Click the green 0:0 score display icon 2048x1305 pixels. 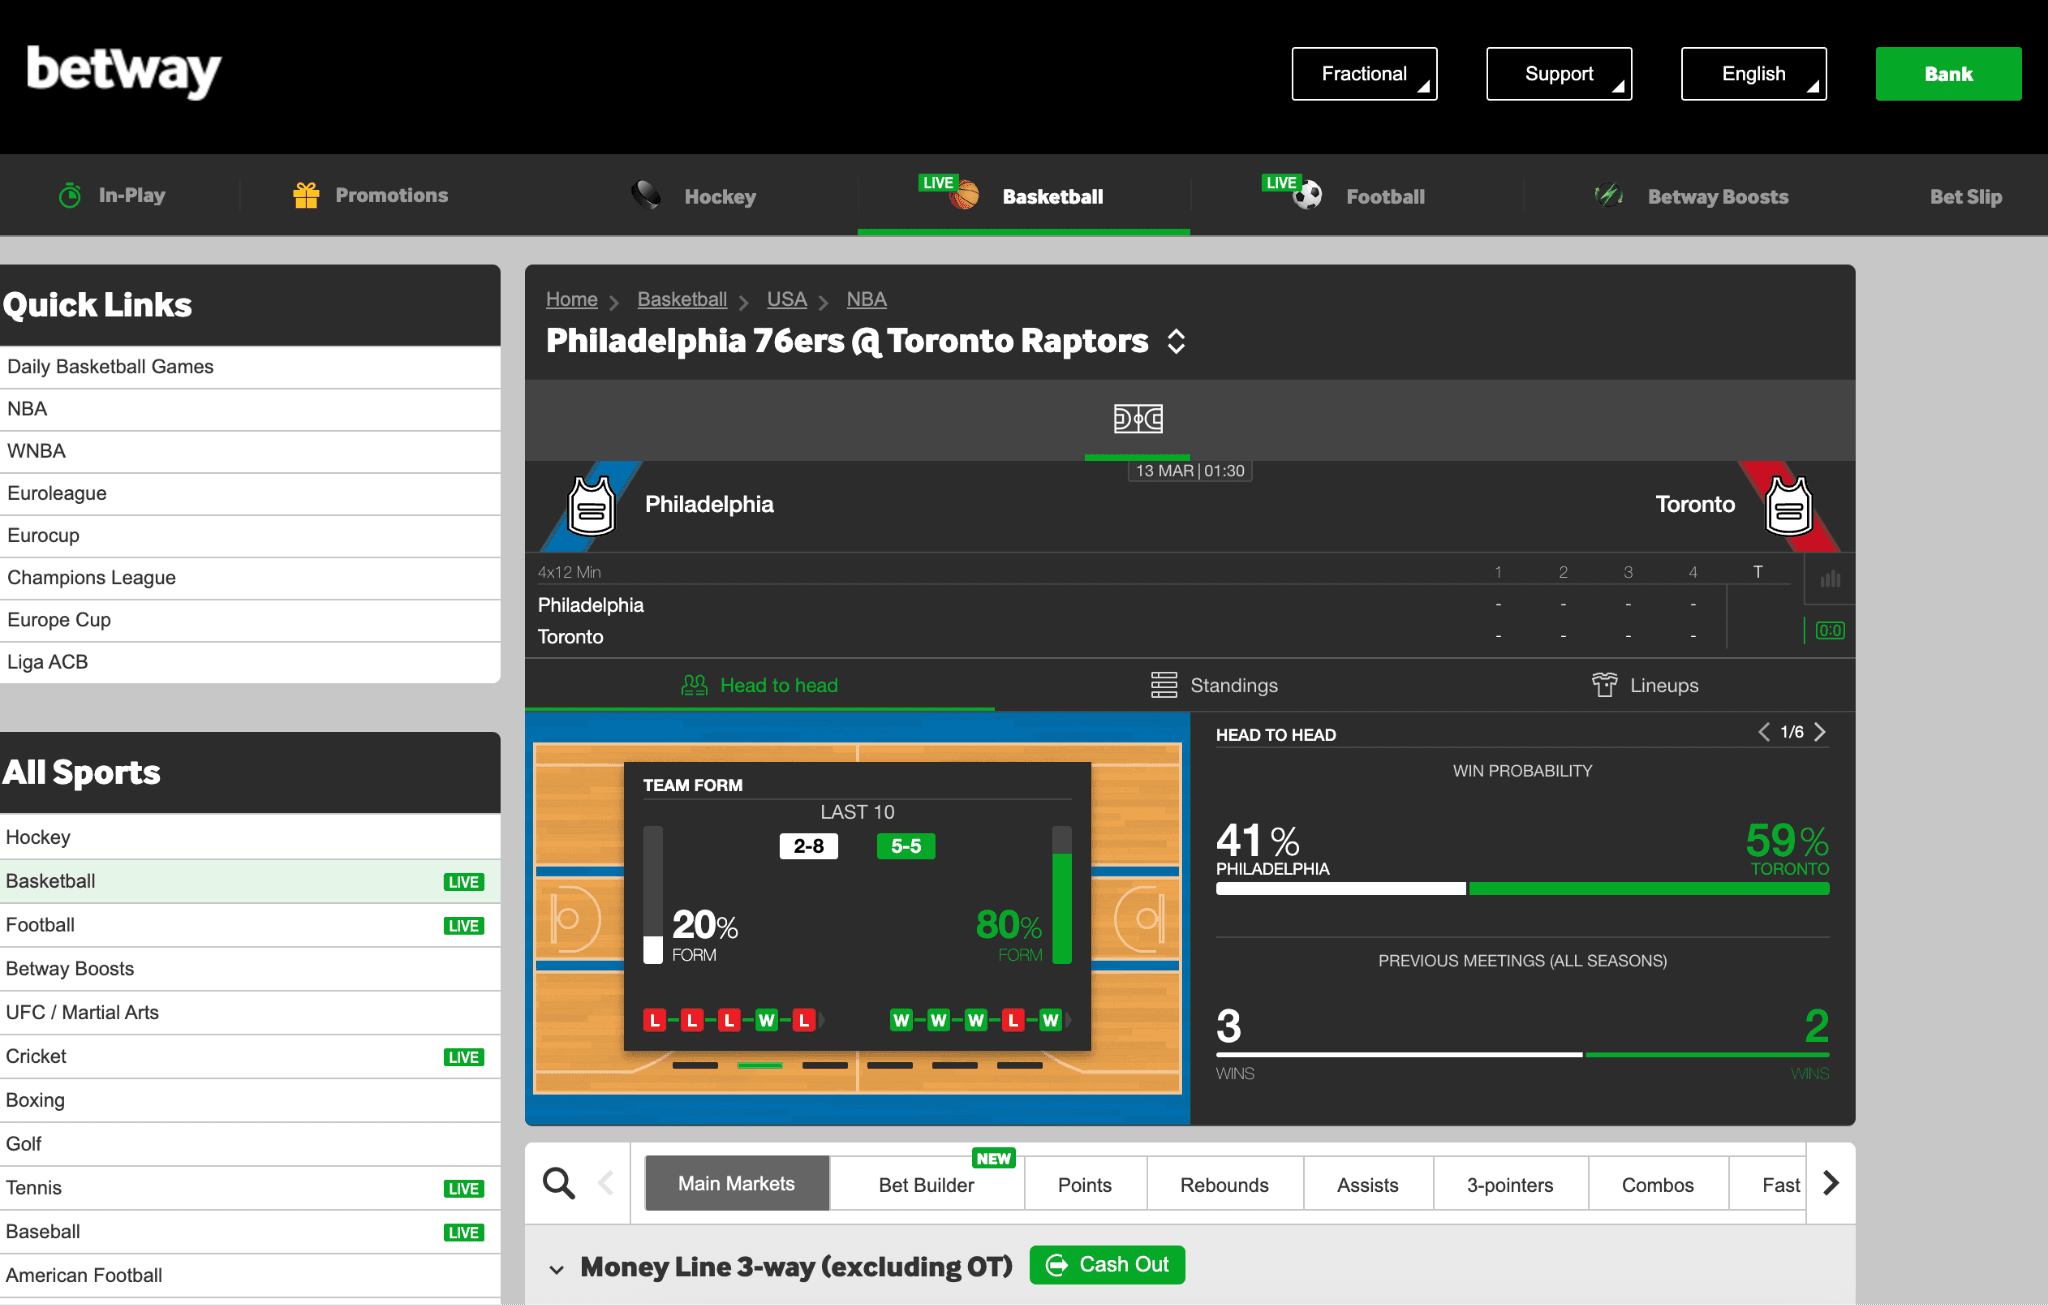[1828, 630]
